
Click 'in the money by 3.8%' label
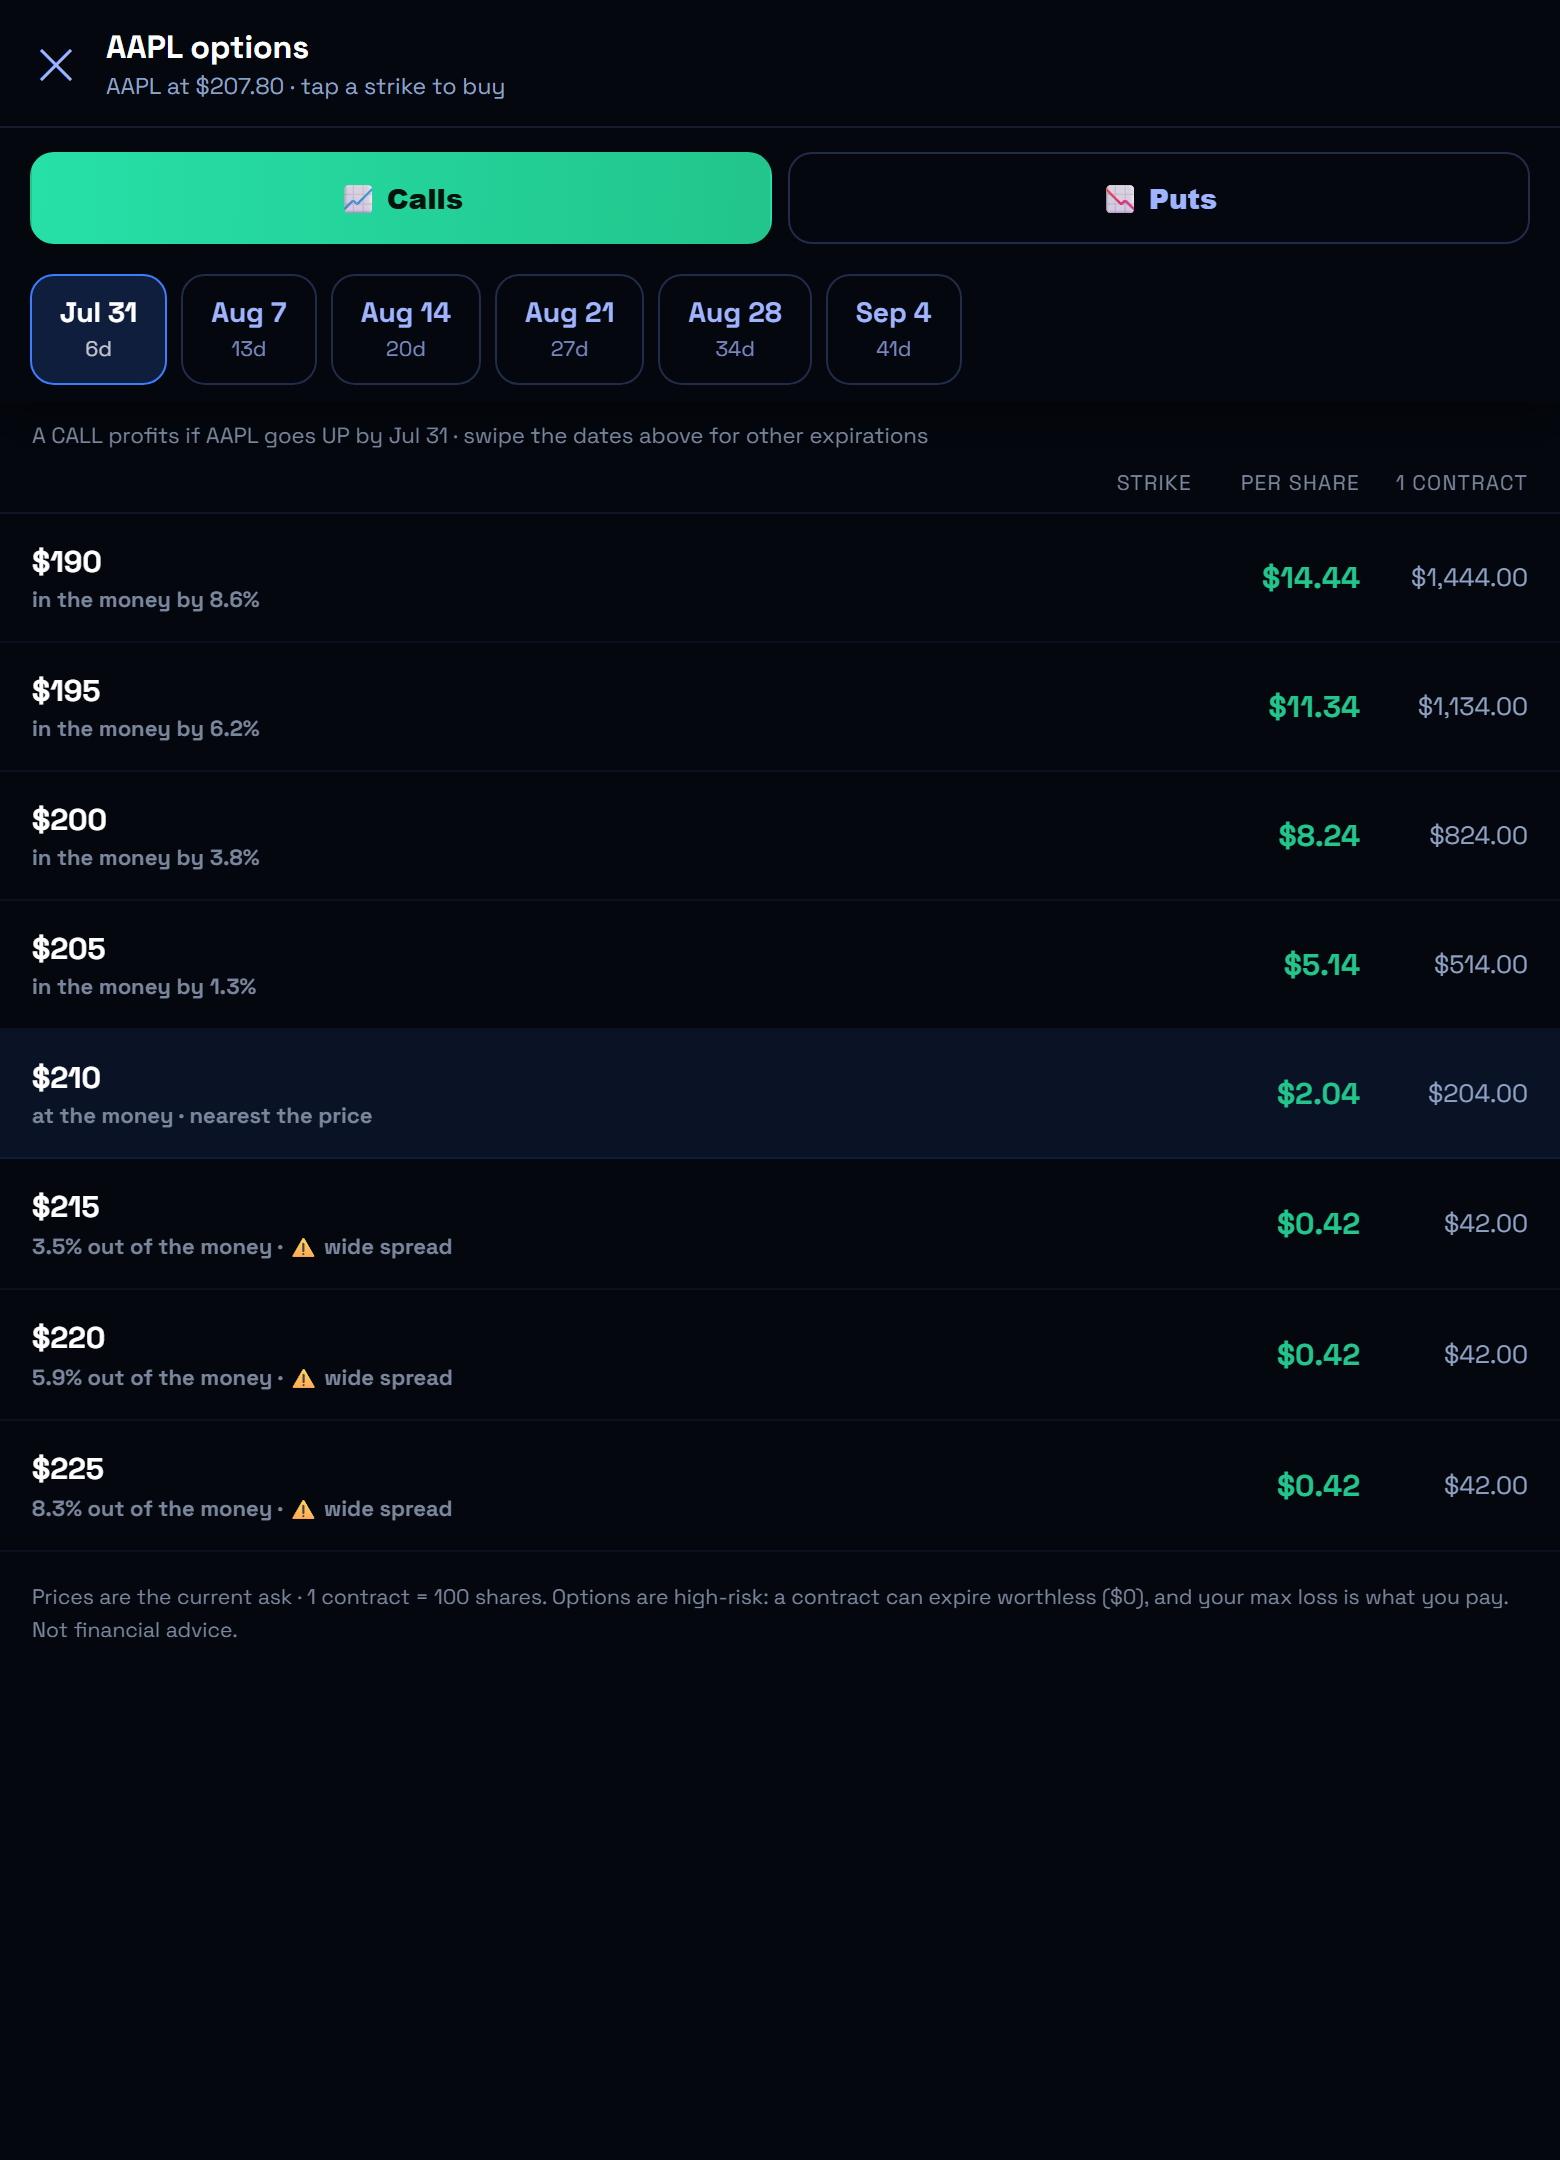[146, 858]
